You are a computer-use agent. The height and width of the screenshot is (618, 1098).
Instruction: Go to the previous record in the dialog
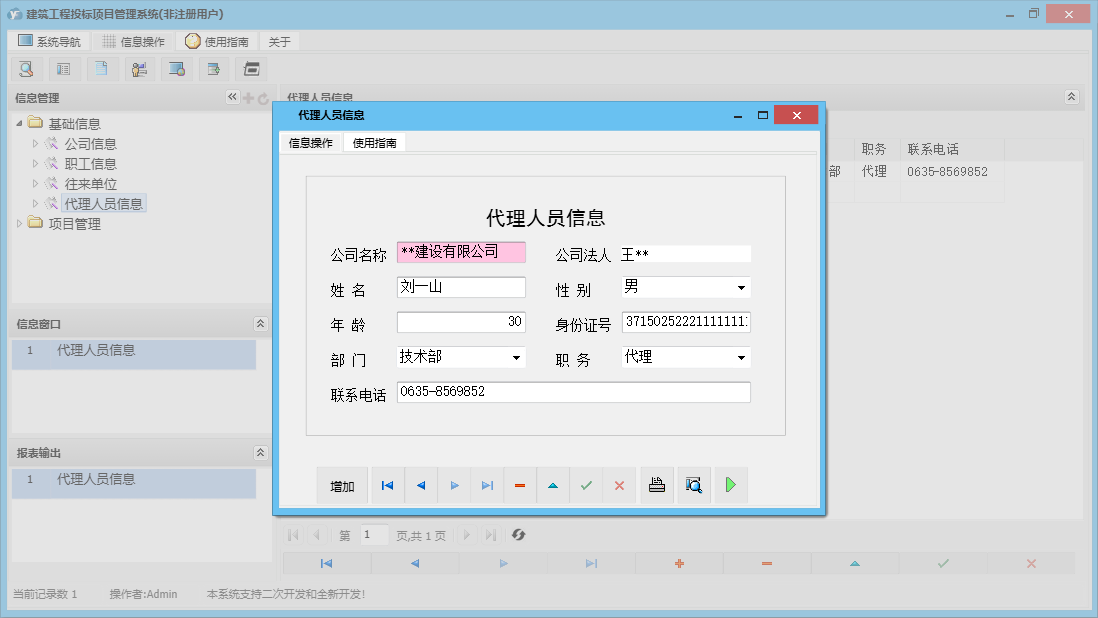point(421,485)
